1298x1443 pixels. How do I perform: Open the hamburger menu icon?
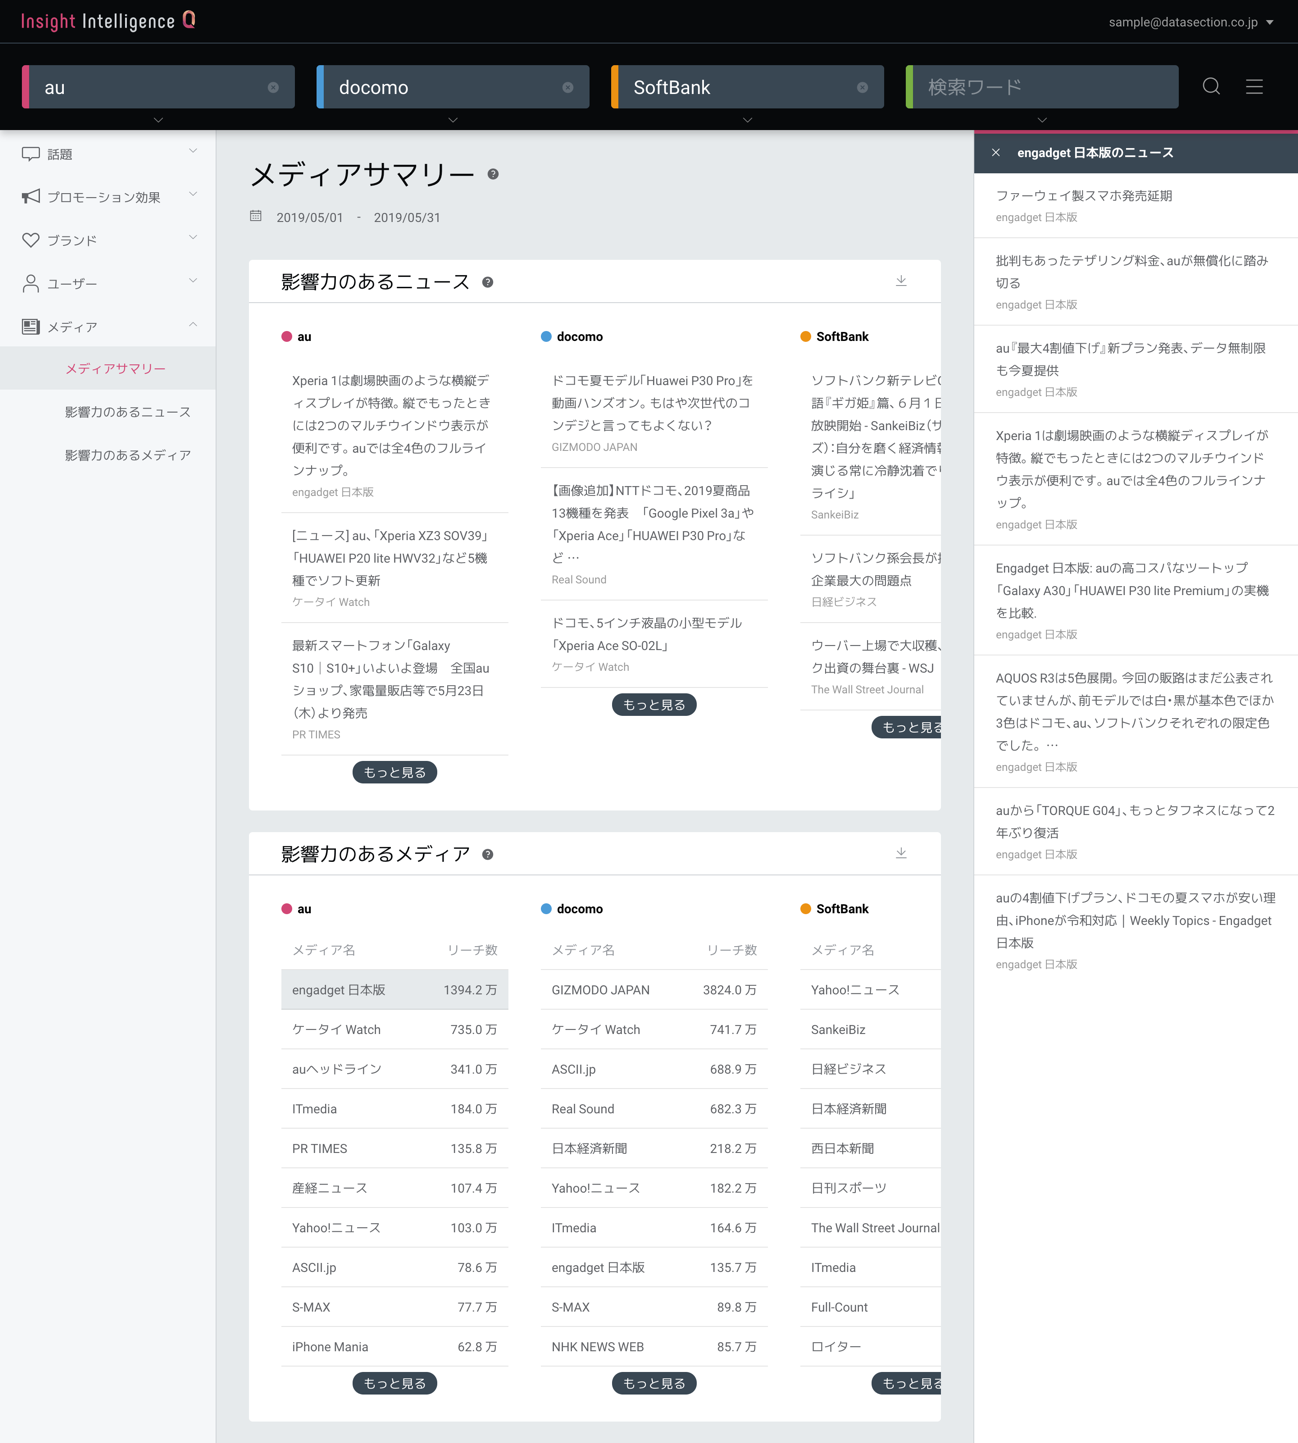point(1254,87)
